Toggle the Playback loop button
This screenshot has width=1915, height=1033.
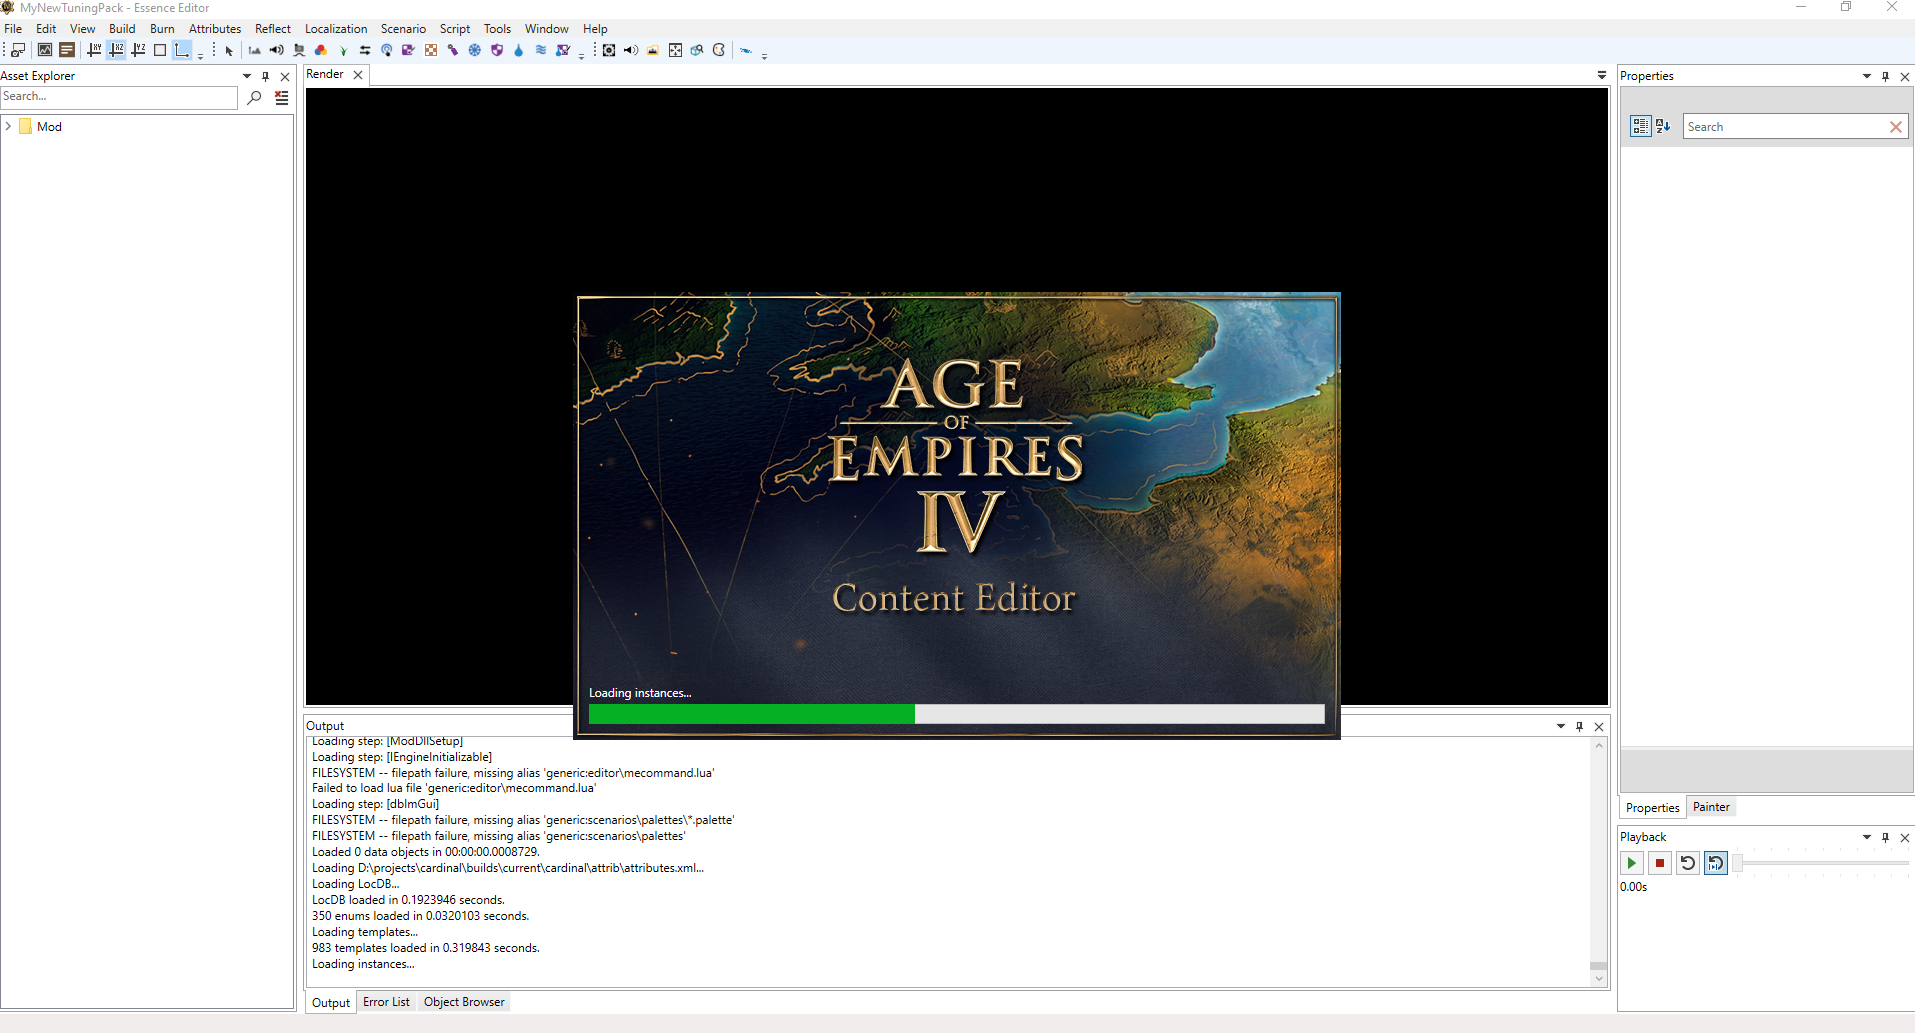(x=1716, y=863)
